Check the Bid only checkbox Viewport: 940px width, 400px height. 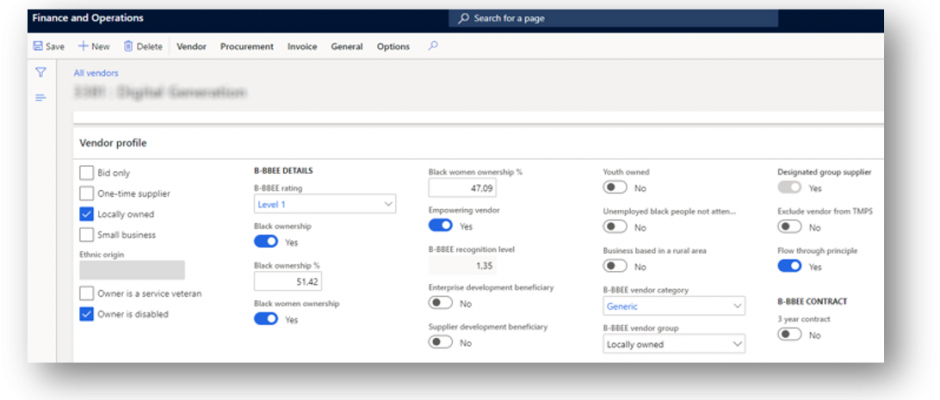[x=87, y=173]
